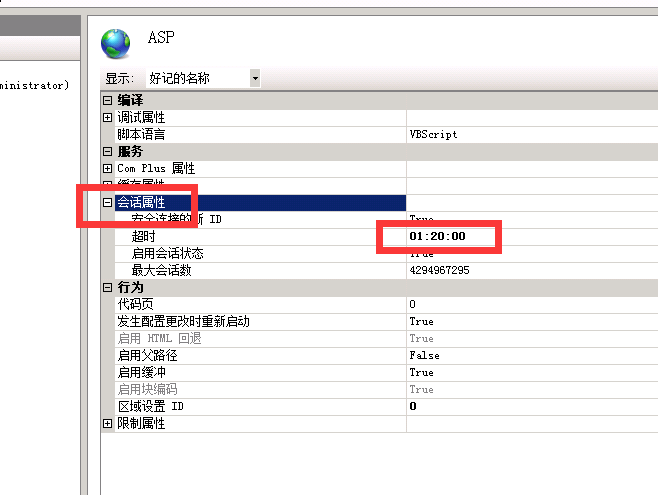The image size is (658, 495).
Task: Click the 4294967295 value
Action: point(439,270)
